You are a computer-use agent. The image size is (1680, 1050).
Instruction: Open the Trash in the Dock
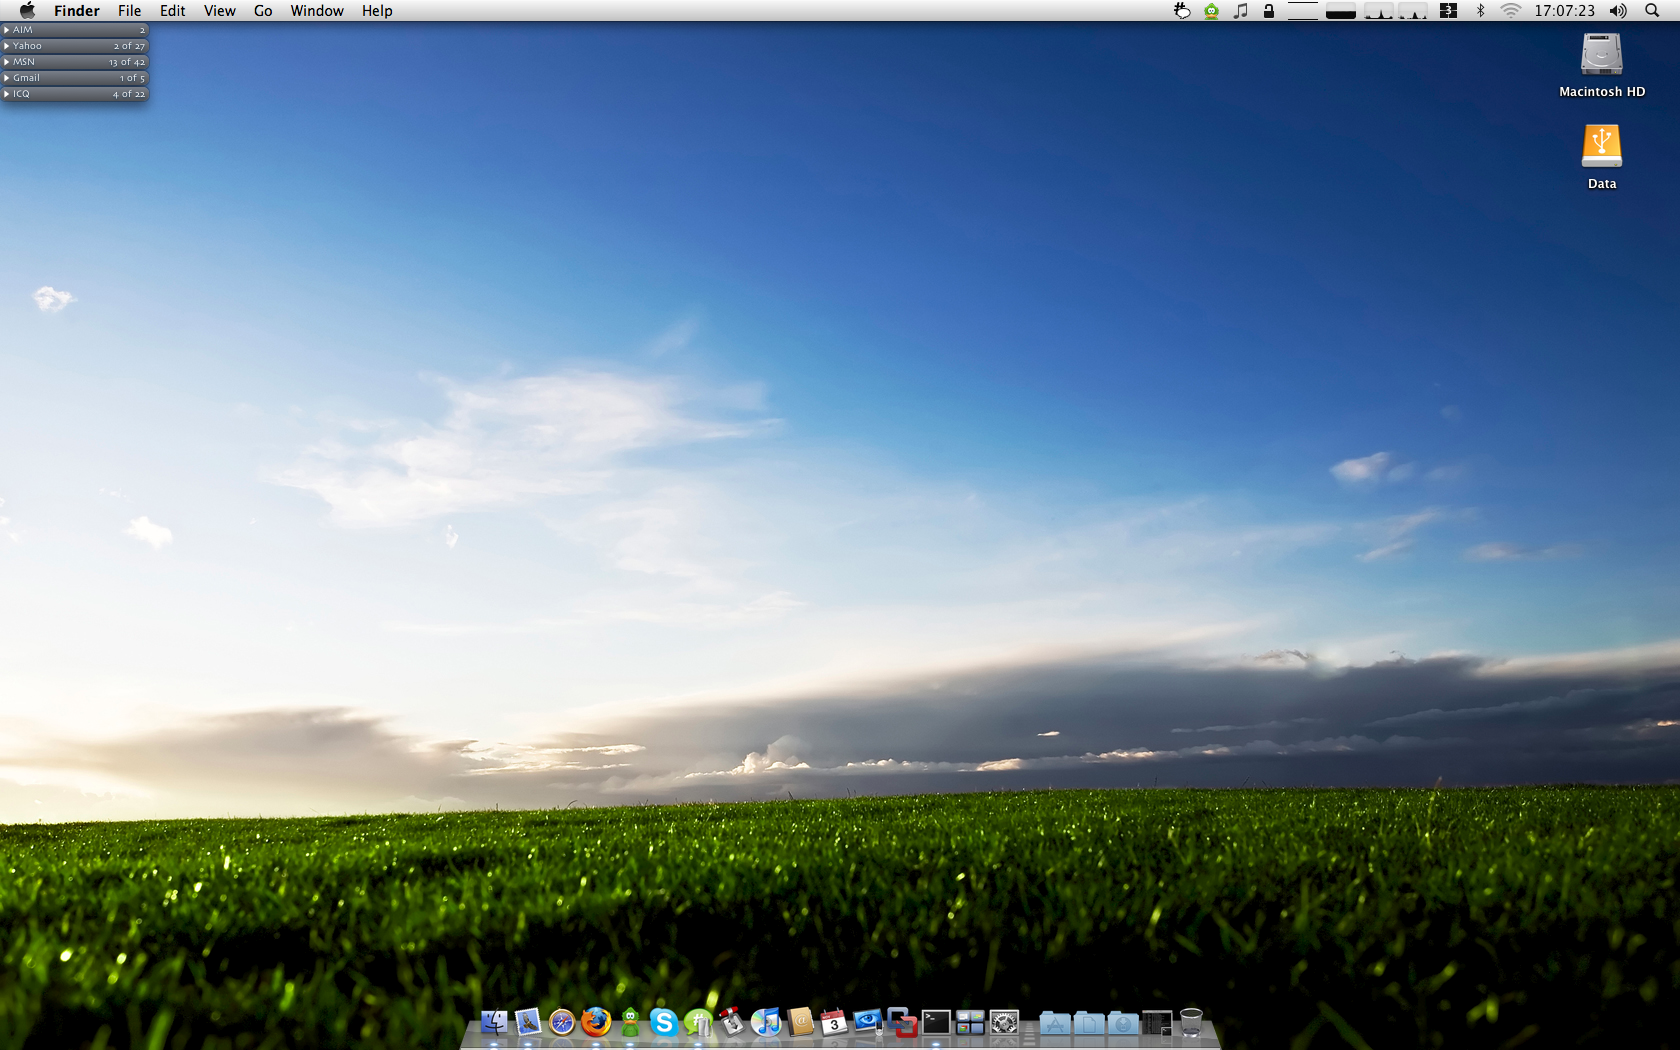(x=1190, y=1022)
